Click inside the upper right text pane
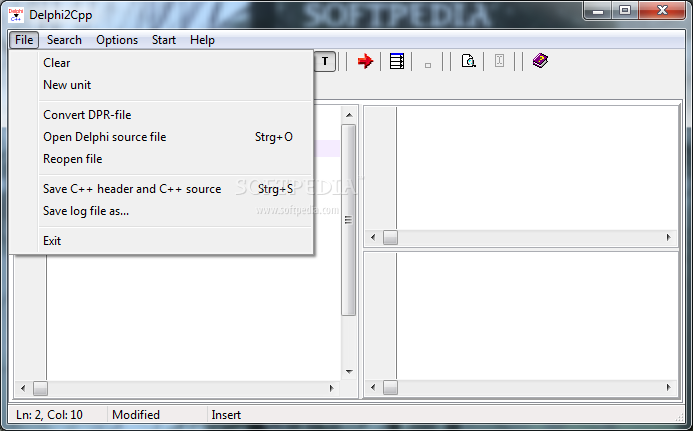The image size is (693, 431). 537,168
